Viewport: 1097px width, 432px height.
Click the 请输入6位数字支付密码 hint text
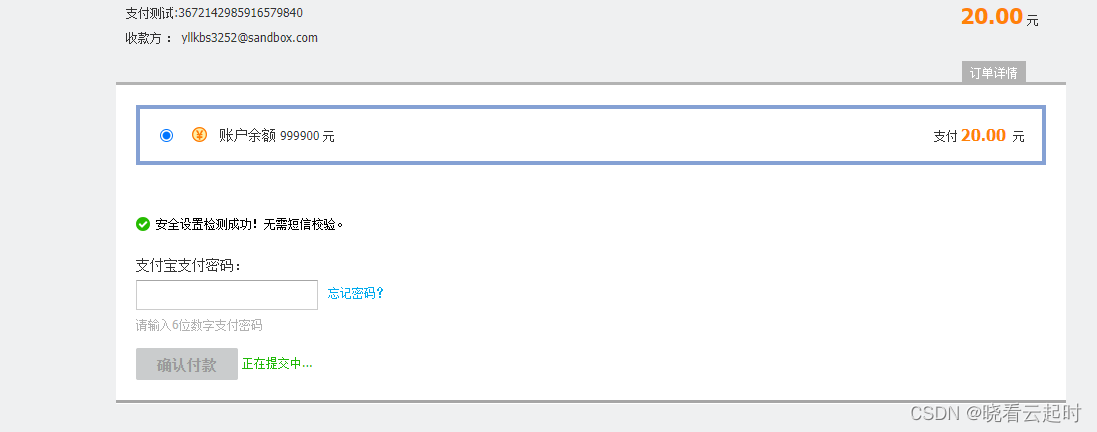tap(199, 326)
